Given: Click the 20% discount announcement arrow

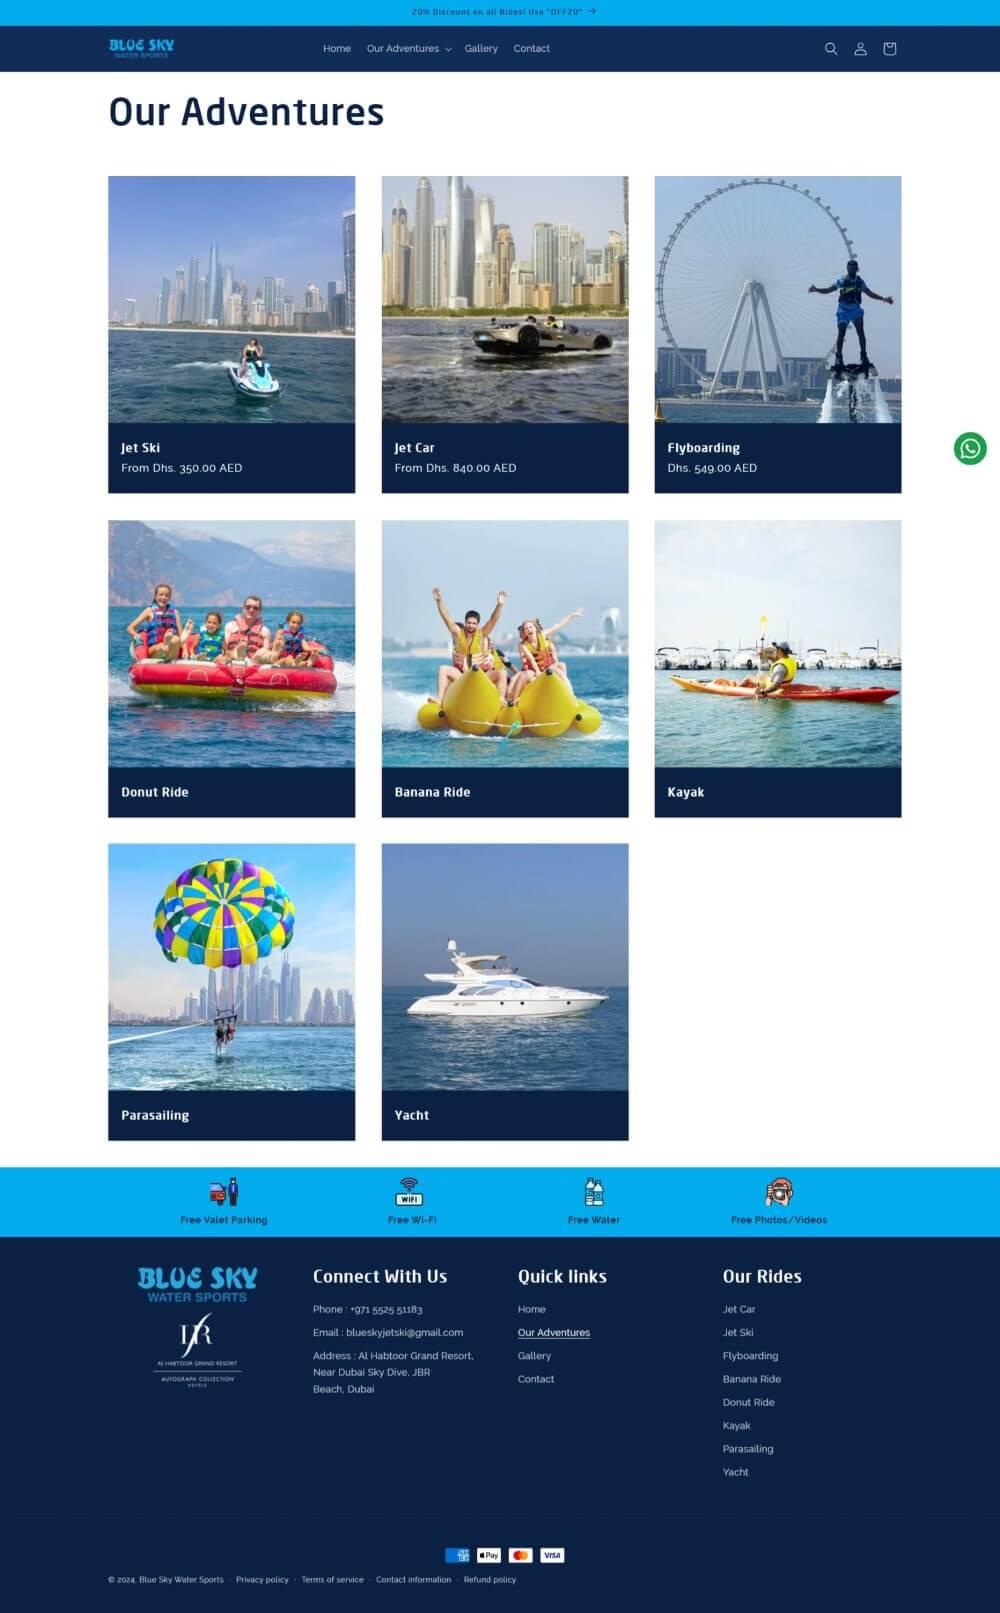Looking at the screenshot, I should (x=592, y=12).
